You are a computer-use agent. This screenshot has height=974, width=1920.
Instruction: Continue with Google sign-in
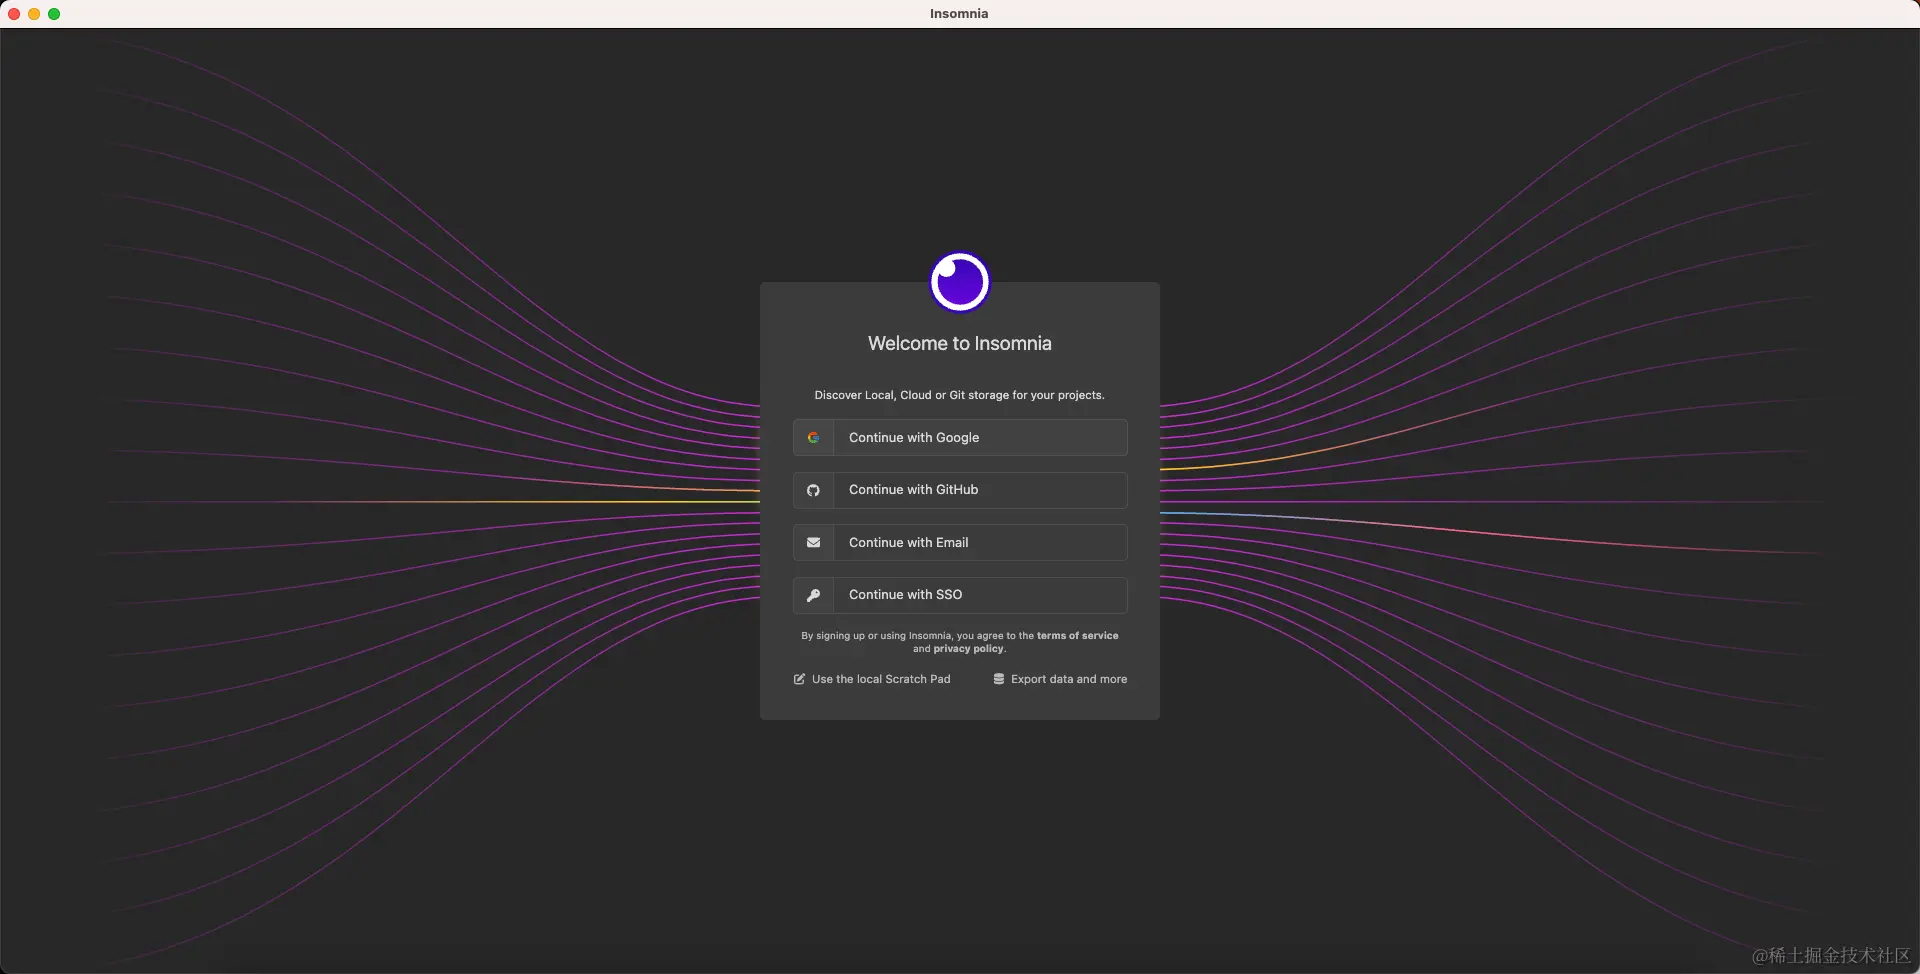[x=960, y=438]
